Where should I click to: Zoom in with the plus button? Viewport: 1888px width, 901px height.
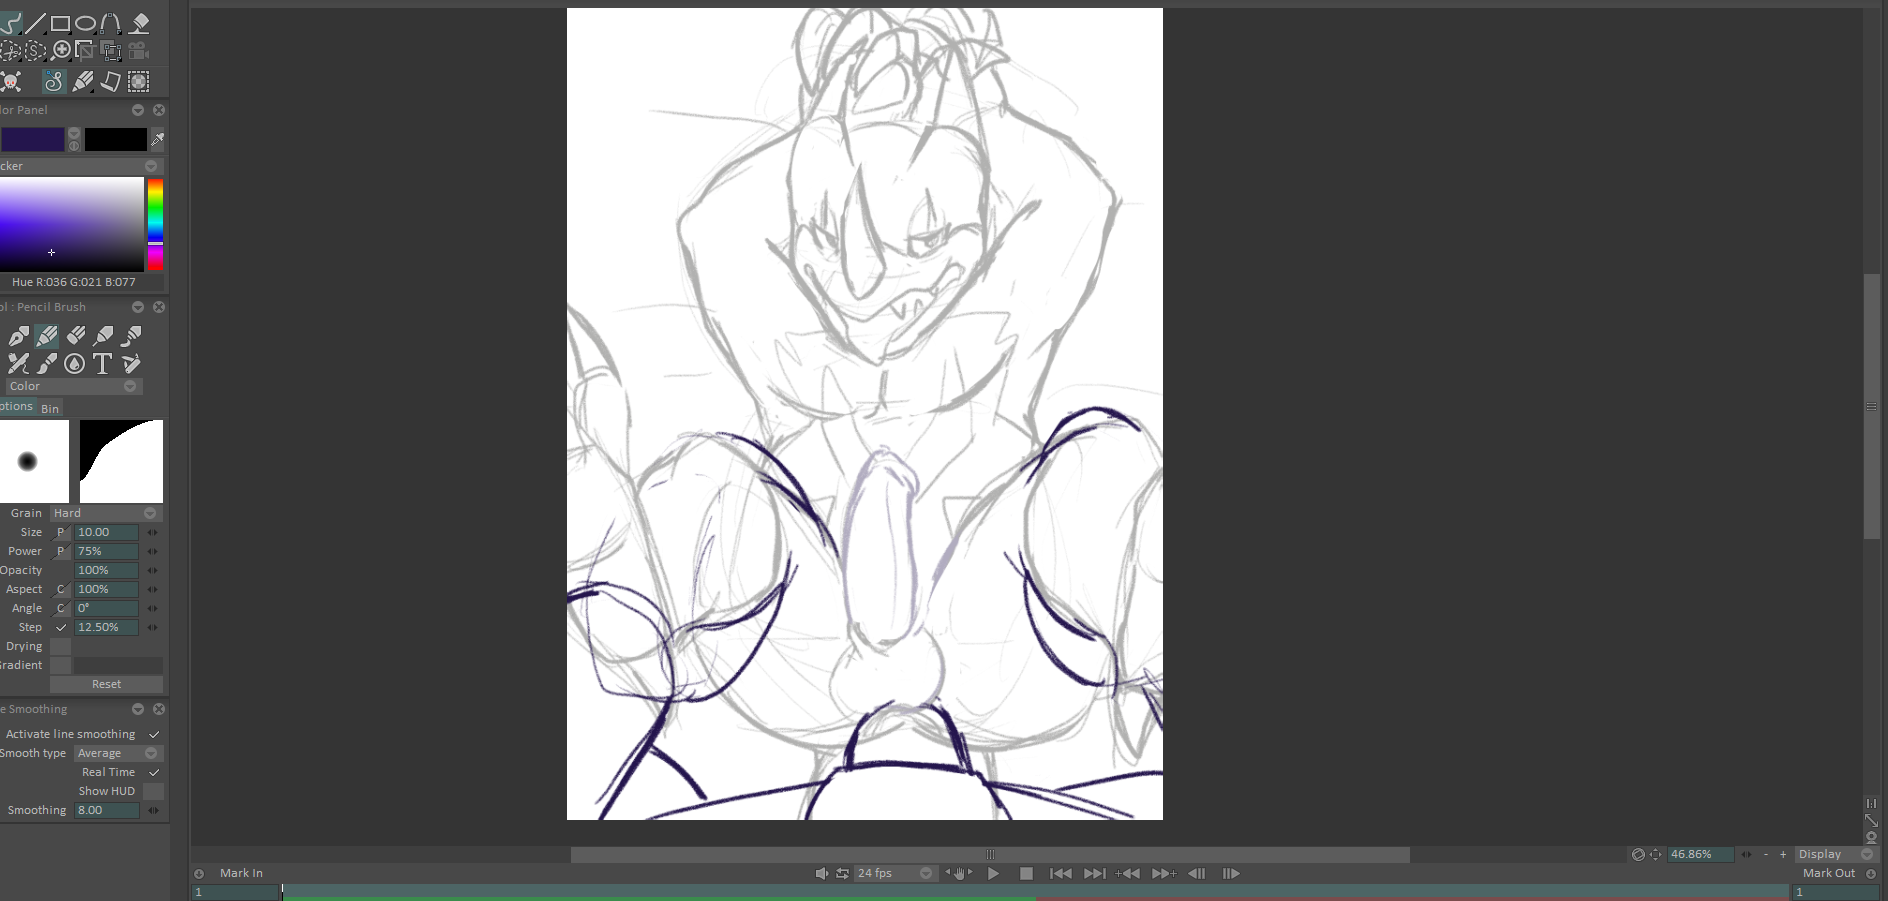[1783, 854]
